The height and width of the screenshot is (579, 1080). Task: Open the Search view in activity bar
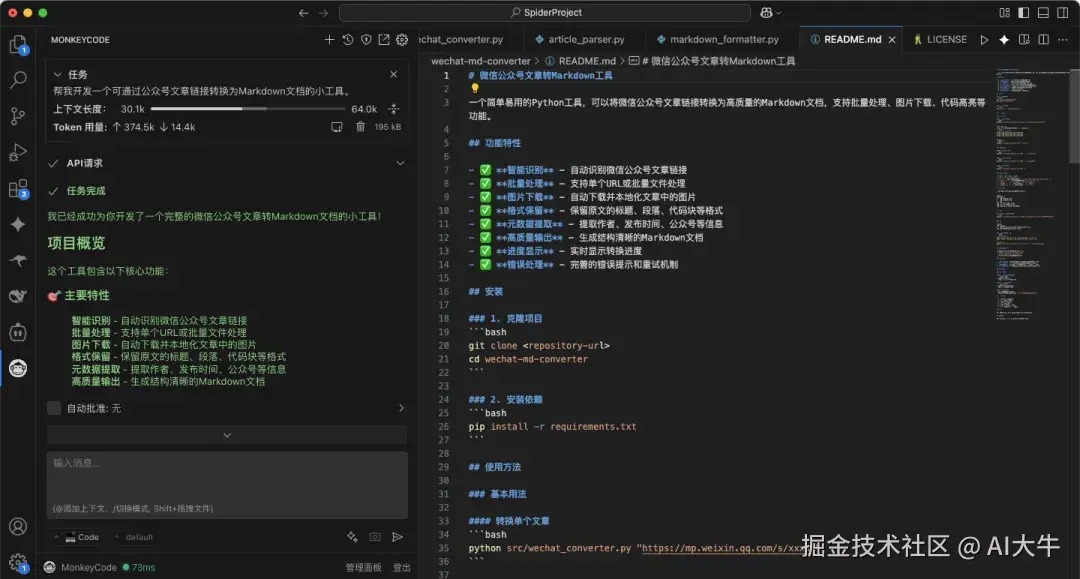point(18,80)
